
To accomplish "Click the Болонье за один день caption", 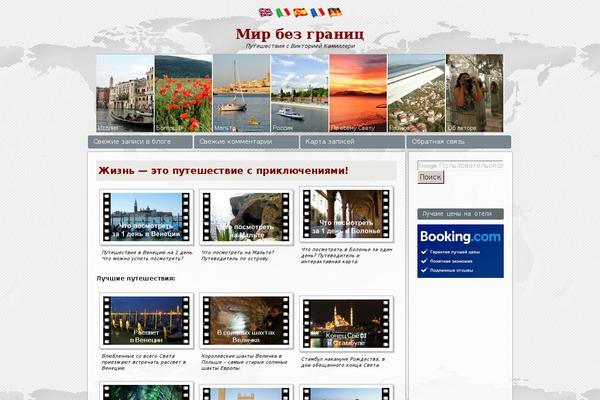I will [346, 255].
